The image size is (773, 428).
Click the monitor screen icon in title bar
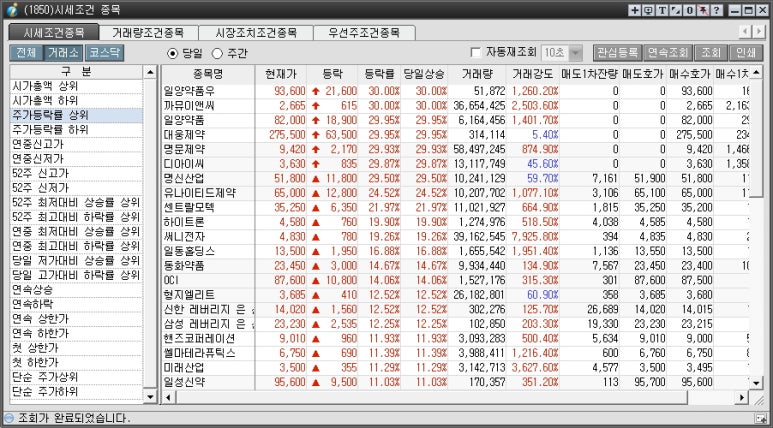(x=648, y=10)
